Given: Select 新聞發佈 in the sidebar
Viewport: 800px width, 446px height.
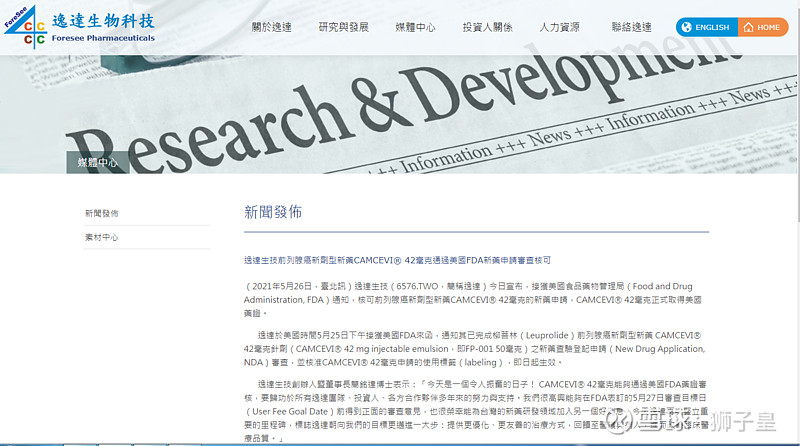Looking at the screenshot, I should pos(102,213).
